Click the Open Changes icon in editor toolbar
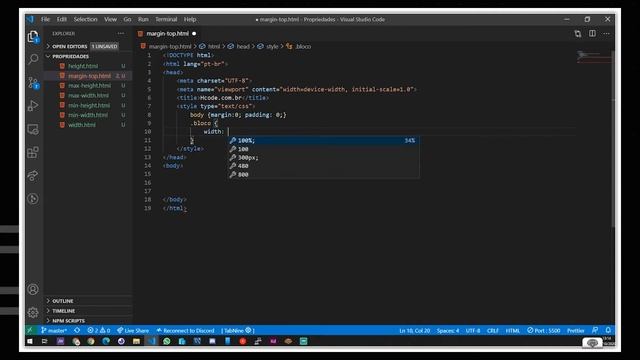The width and height of the screenshot is (640, 360). point(578,33)
